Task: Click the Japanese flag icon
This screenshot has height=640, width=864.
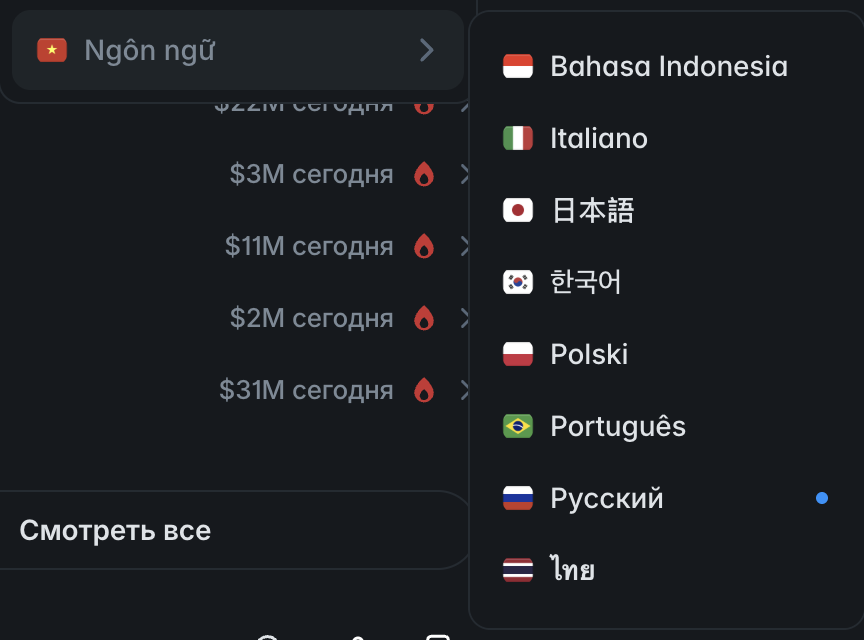Action: pos(517,211)
